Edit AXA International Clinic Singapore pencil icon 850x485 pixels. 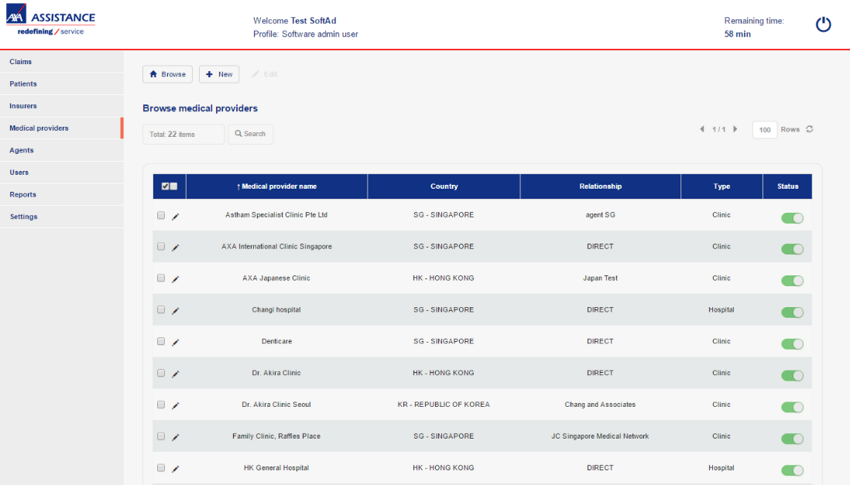click(175, 248)
